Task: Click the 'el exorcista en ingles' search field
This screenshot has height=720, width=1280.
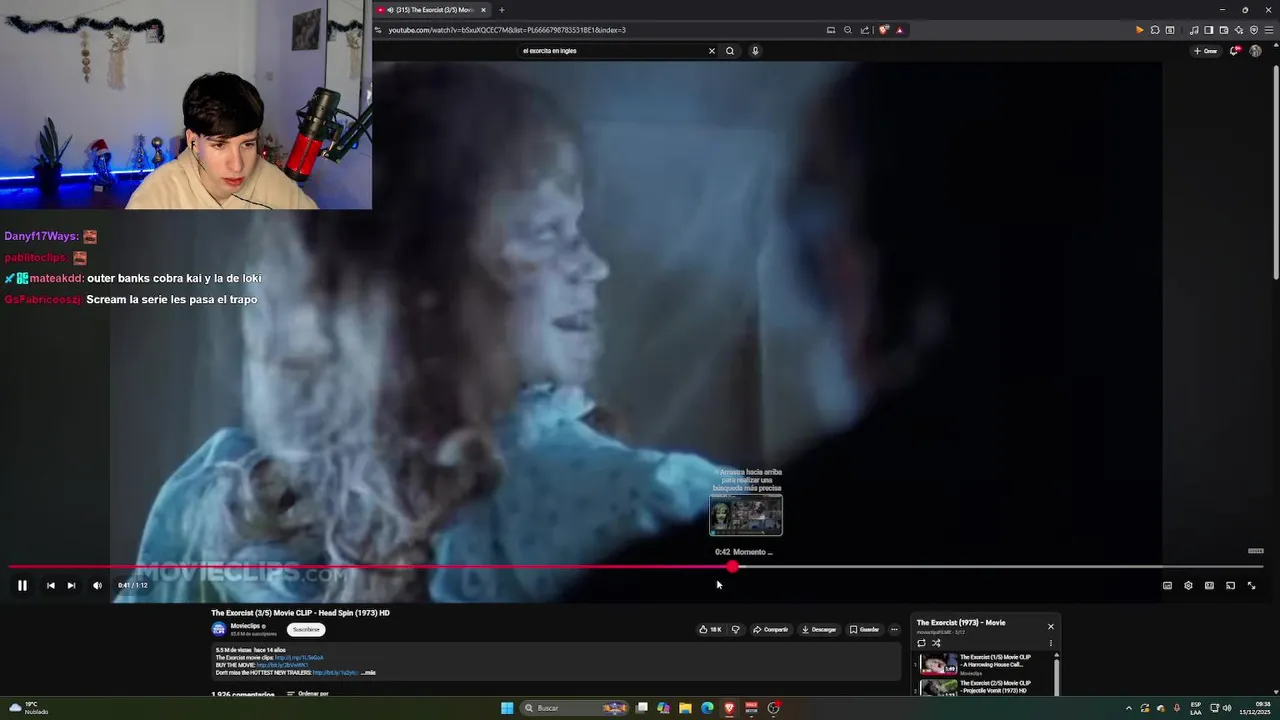Action: coord(610,51)
